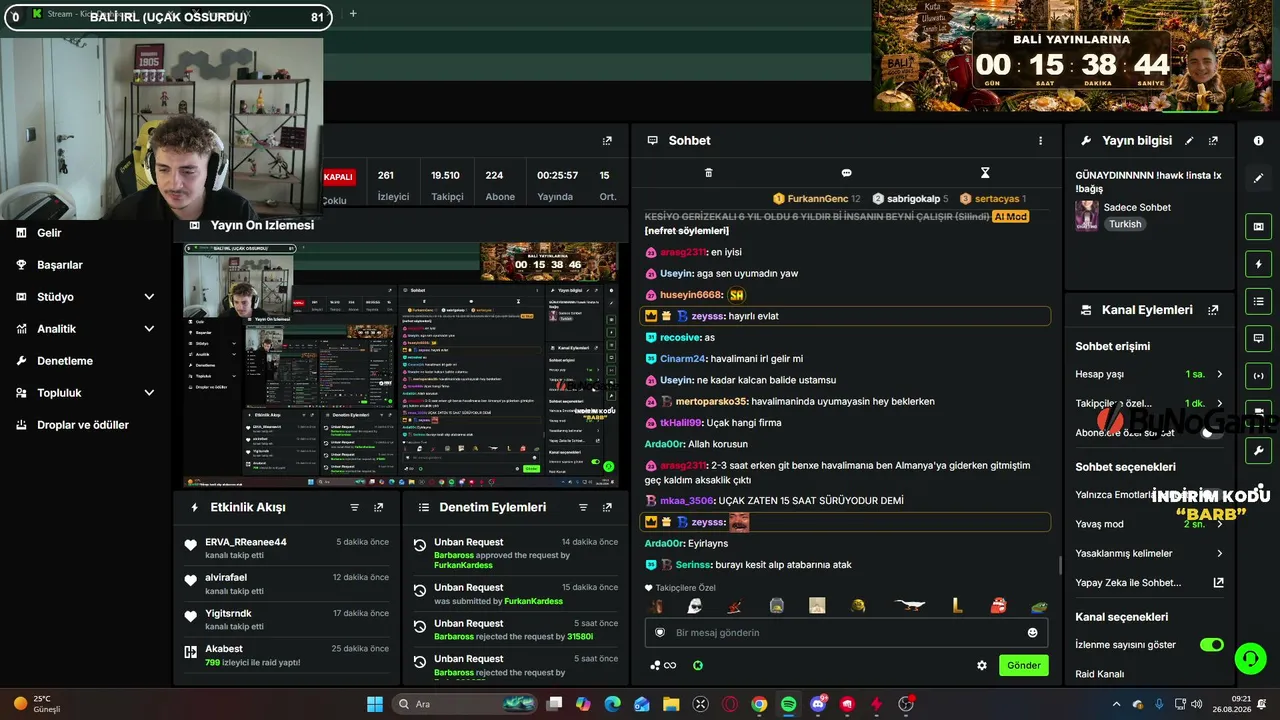Send the chat message with Gönder

tap(1024, 665)
